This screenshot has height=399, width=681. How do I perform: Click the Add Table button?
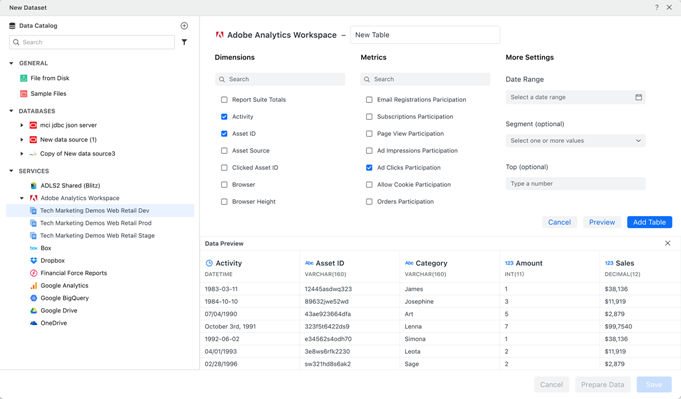tap(649, 222)
